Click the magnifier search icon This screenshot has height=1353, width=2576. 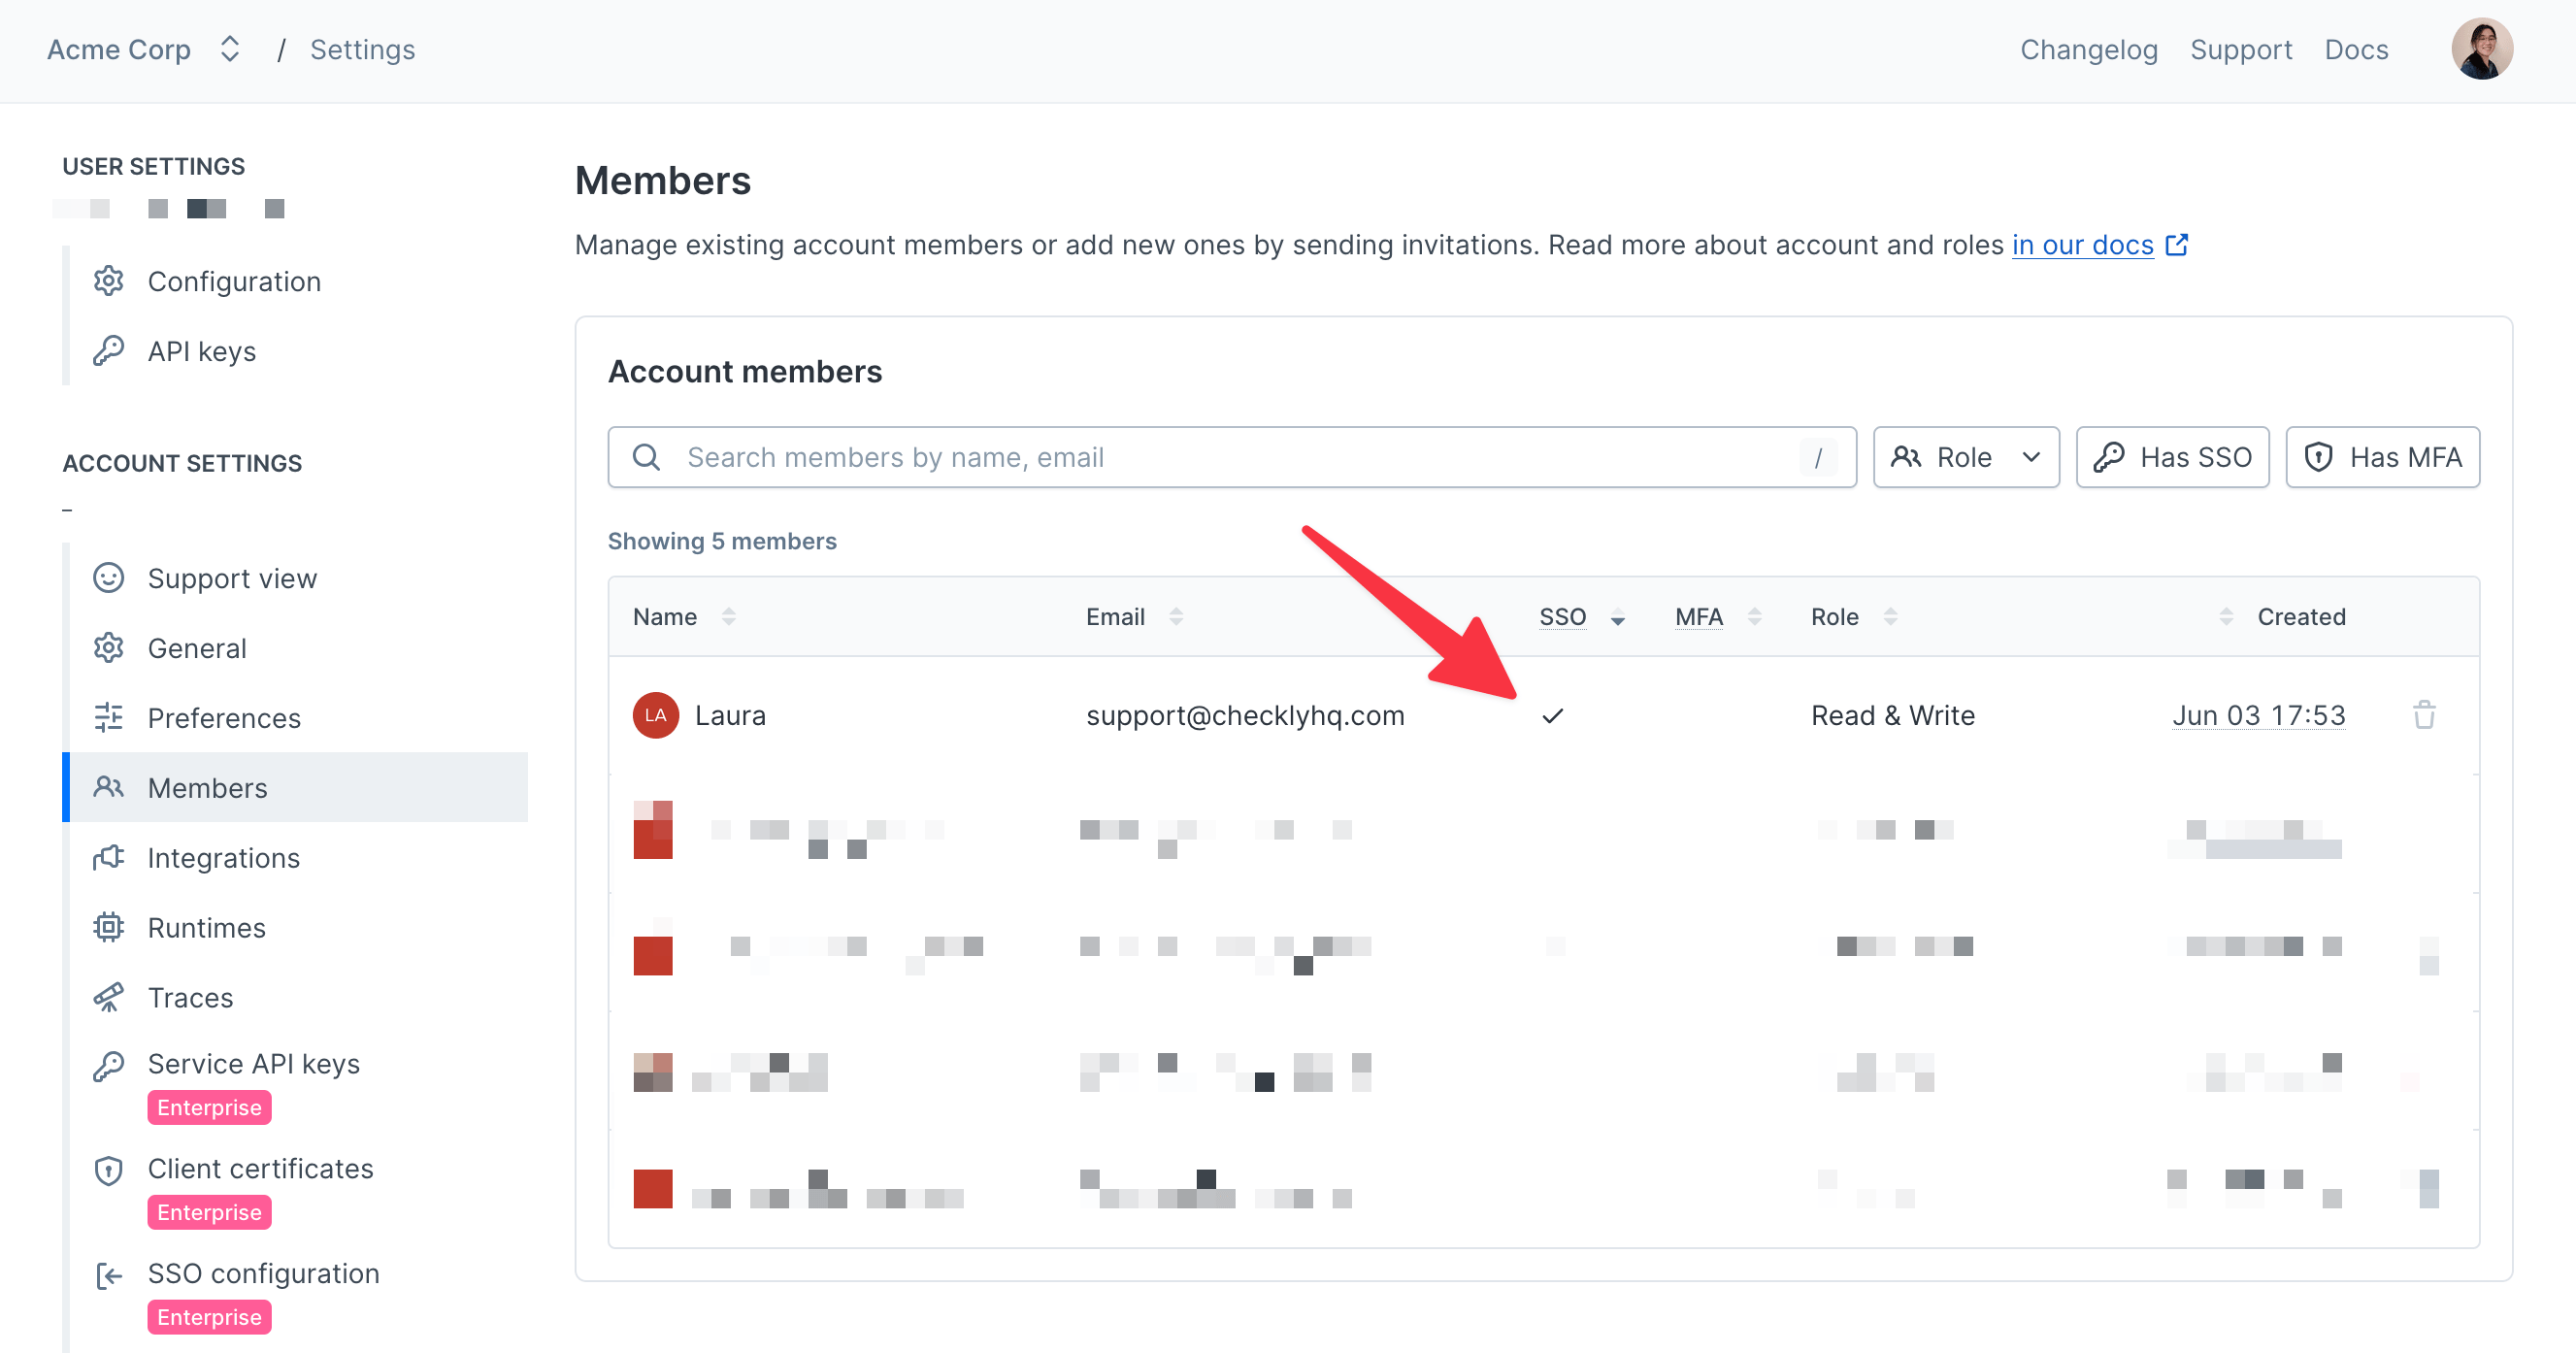[x=647, y=457]
